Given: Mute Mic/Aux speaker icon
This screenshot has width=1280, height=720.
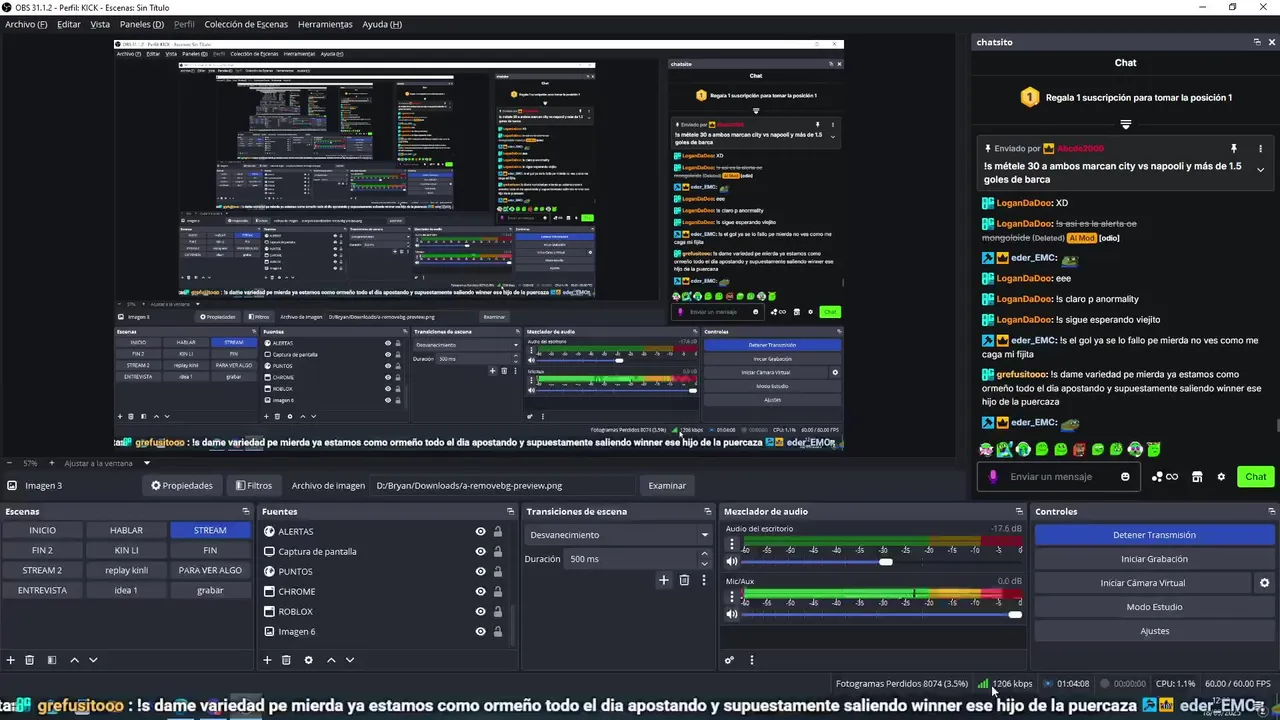Looking at the screenshot, I should (x=732, y=614).
